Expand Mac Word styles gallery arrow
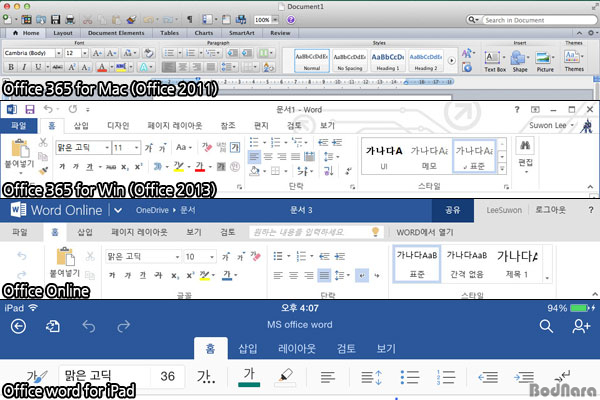The width and height of the screenshot is (600, 400). (452, 60)
